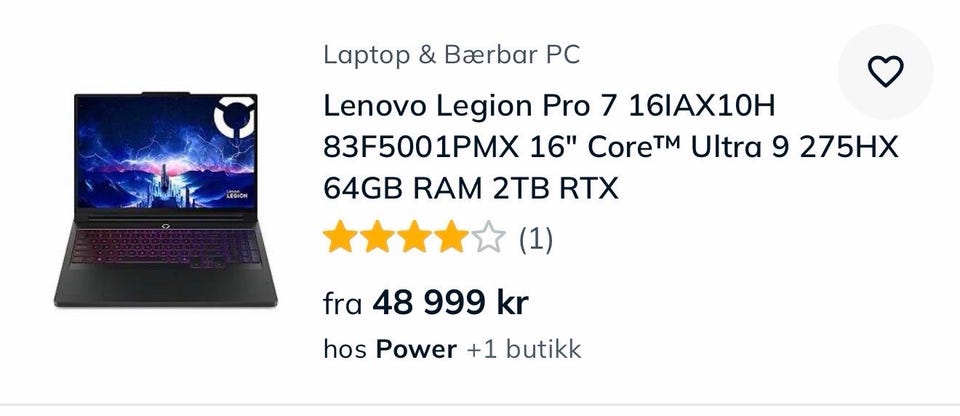
Task: Click the second gold rating star
Action: (377, 237)
